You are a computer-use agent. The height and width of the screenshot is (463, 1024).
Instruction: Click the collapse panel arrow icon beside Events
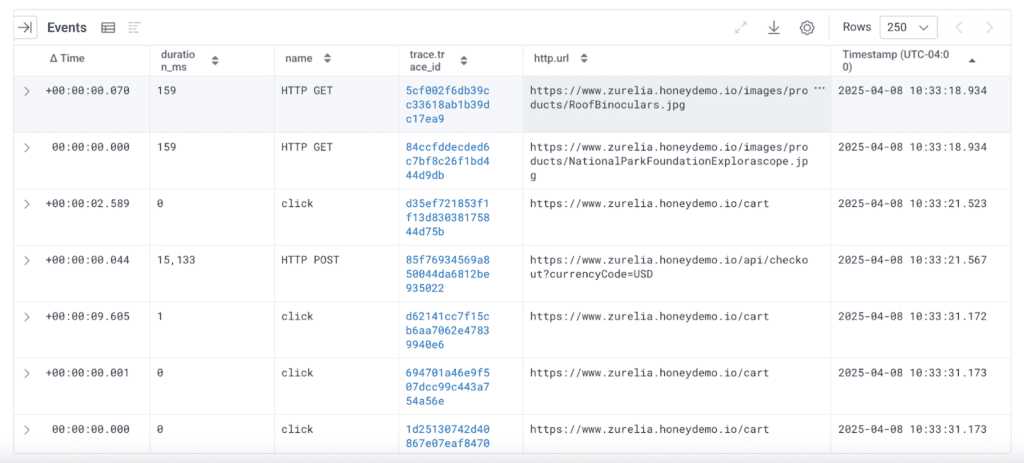tap(26, 28)
